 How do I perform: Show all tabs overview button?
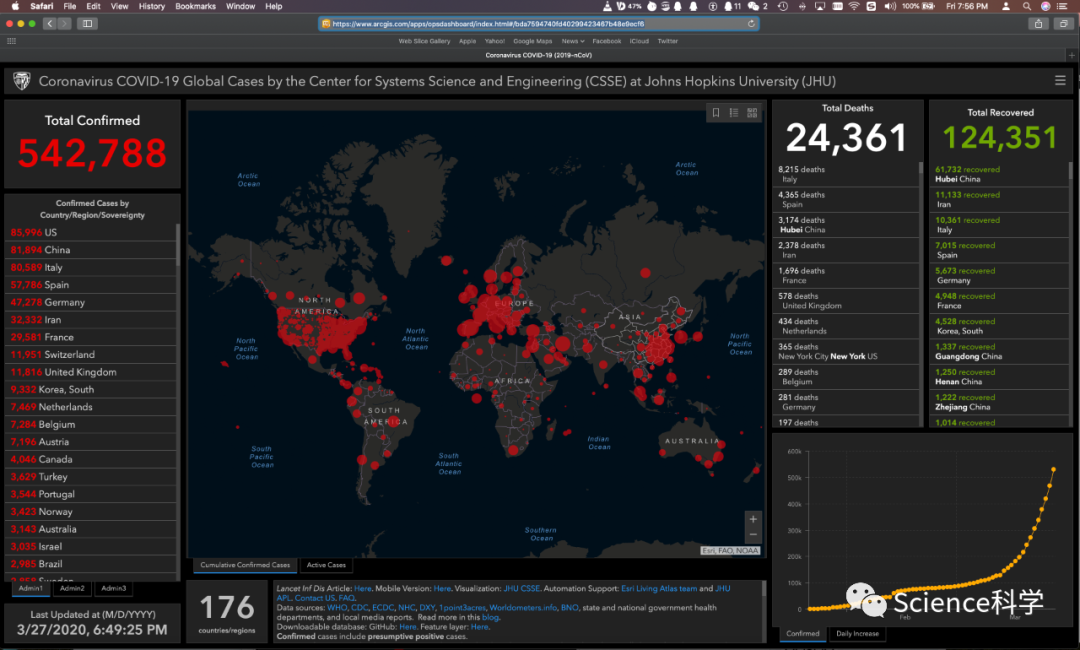1063,23
